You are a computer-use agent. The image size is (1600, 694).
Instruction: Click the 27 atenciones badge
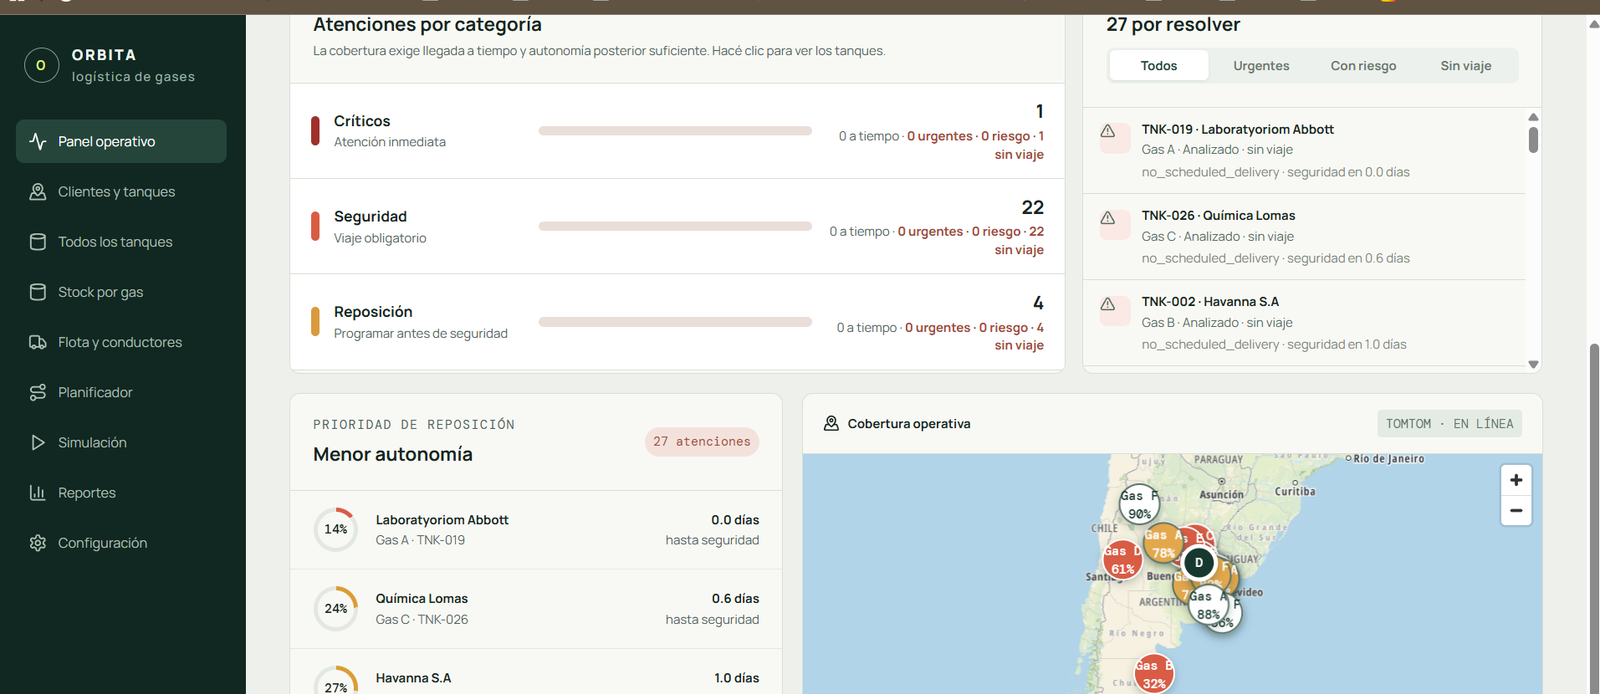tap(702, 441)
